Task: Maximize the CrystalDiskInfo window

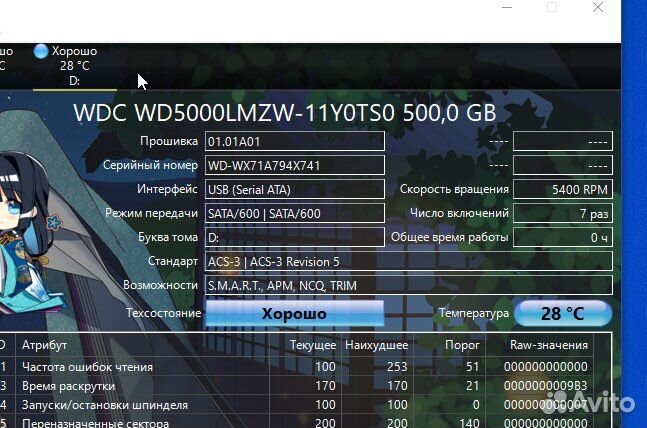Action: (x=552, y=7)
